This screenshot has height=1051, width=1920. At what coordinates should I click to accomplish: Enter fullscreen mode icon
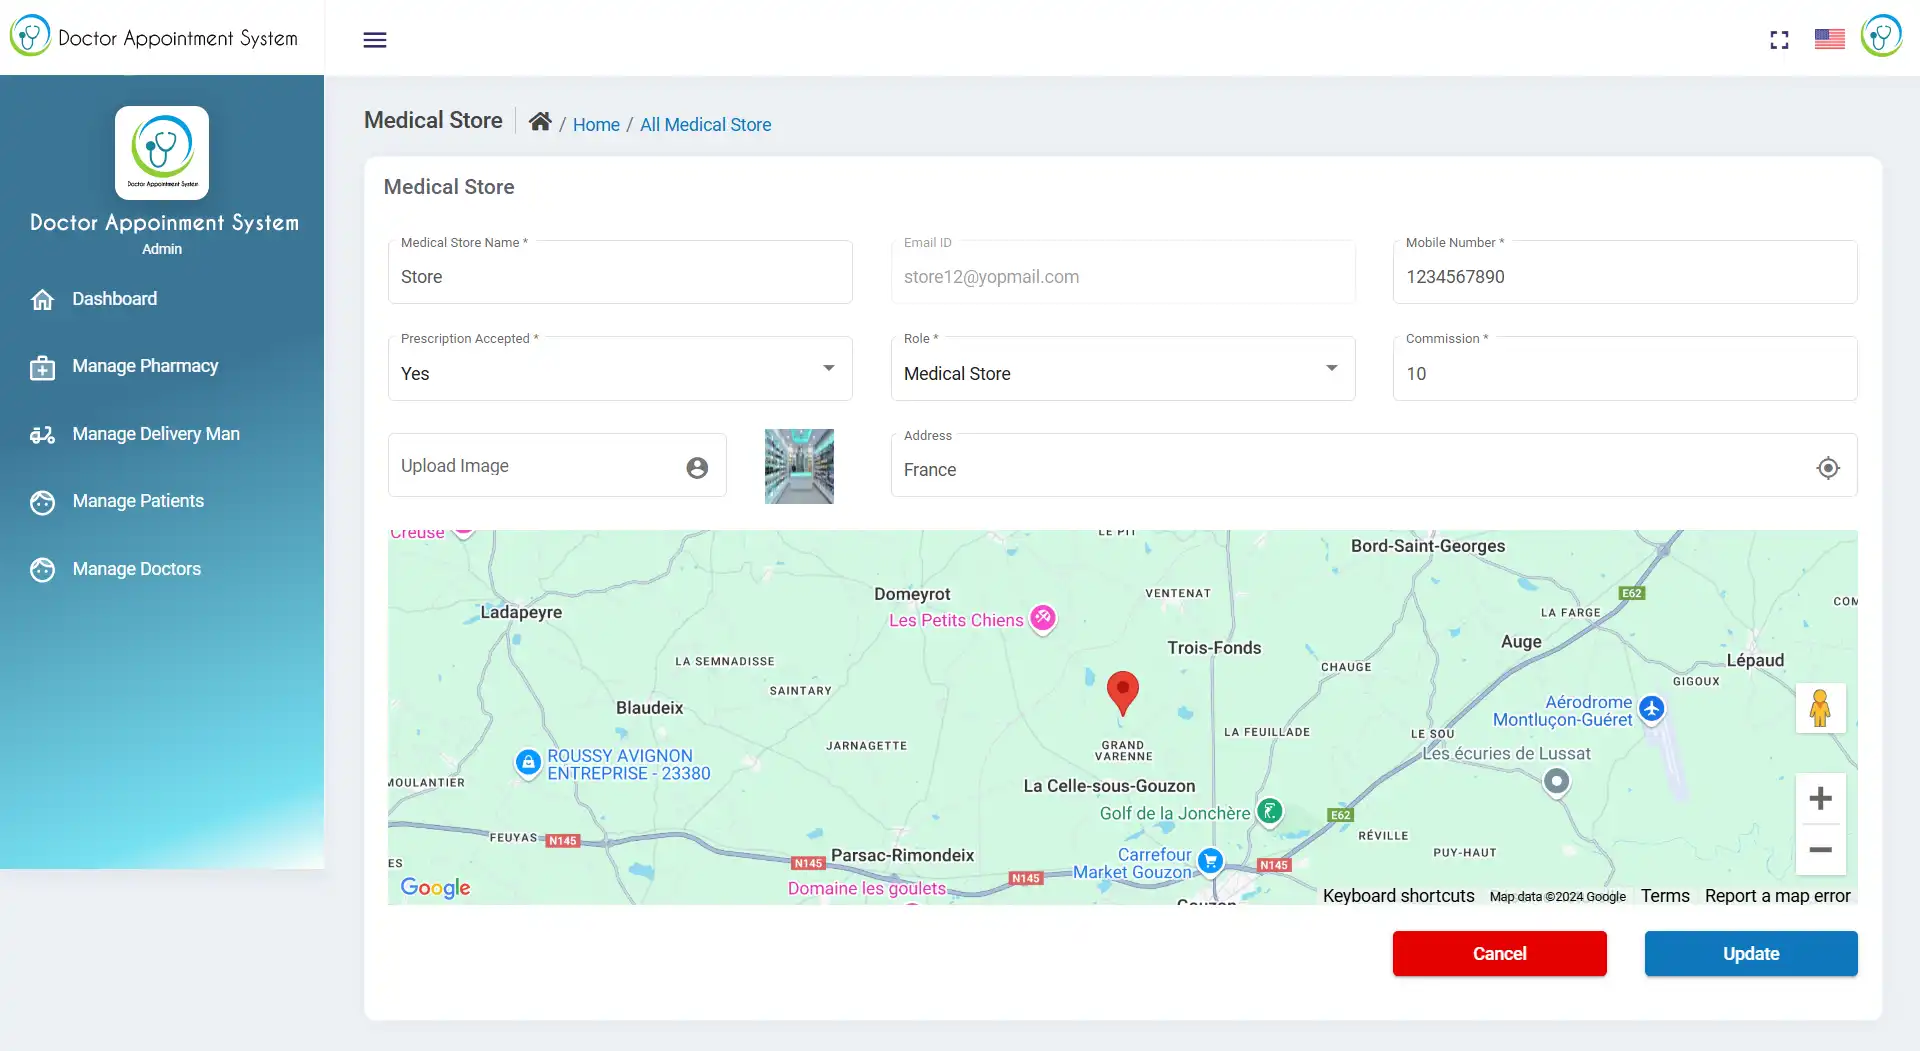tap(1779, 40)
